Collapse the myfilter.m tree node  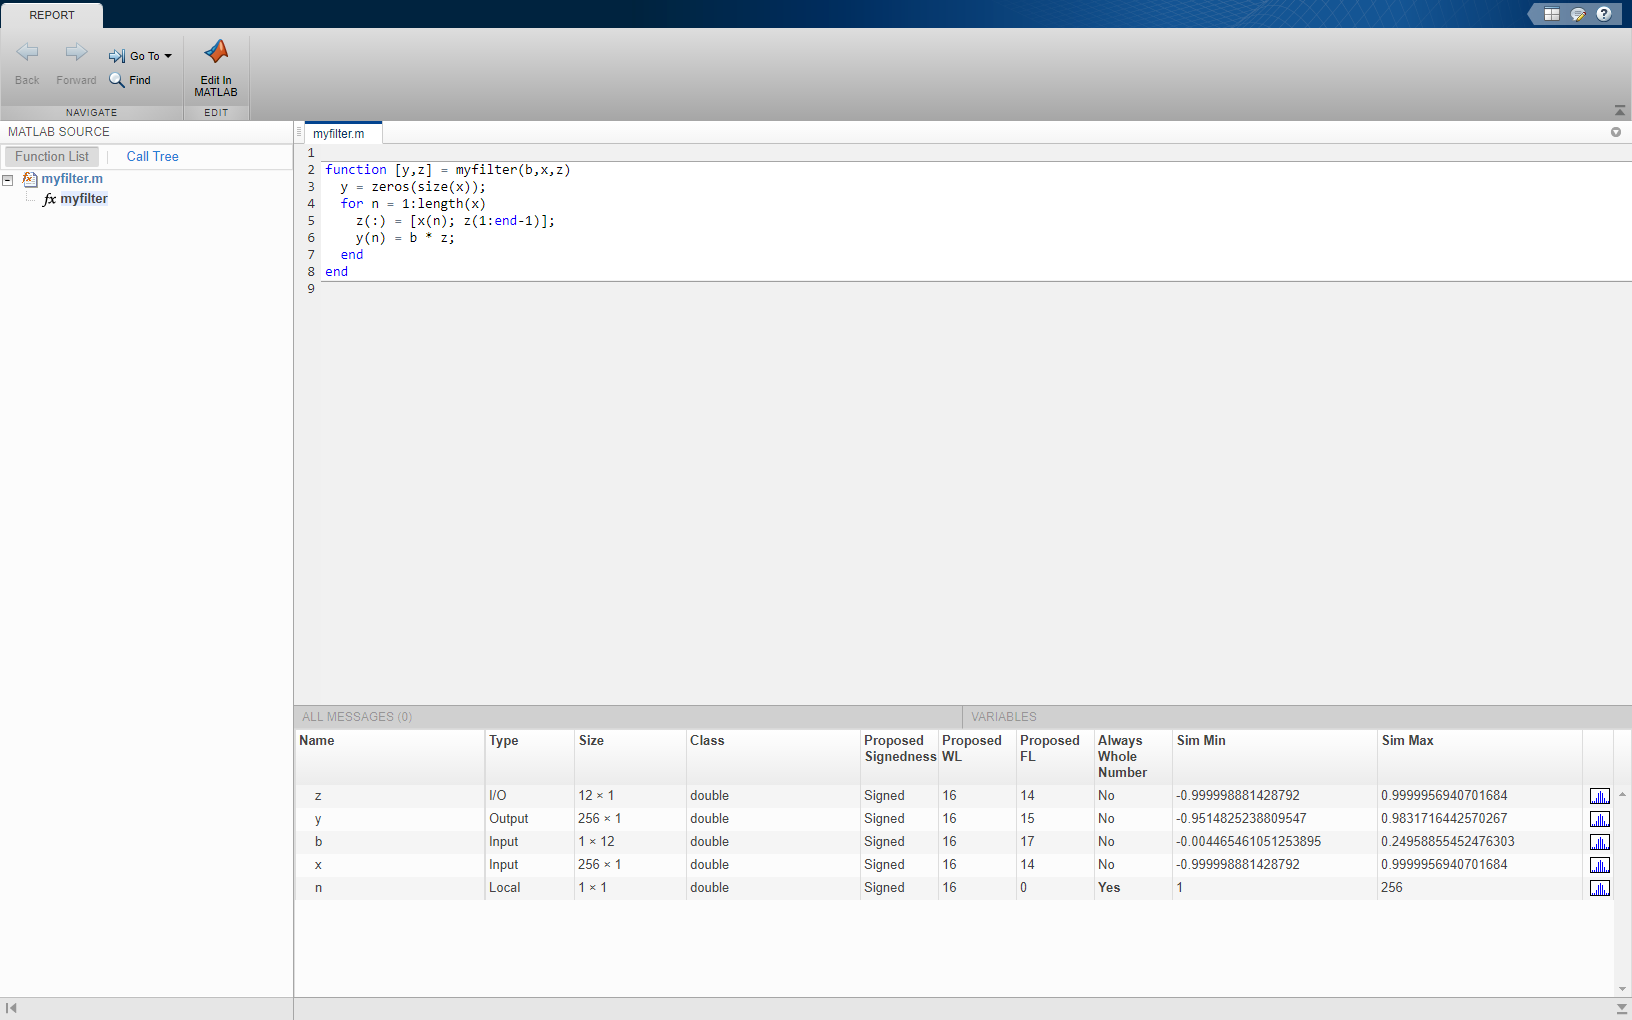point(8,180)
